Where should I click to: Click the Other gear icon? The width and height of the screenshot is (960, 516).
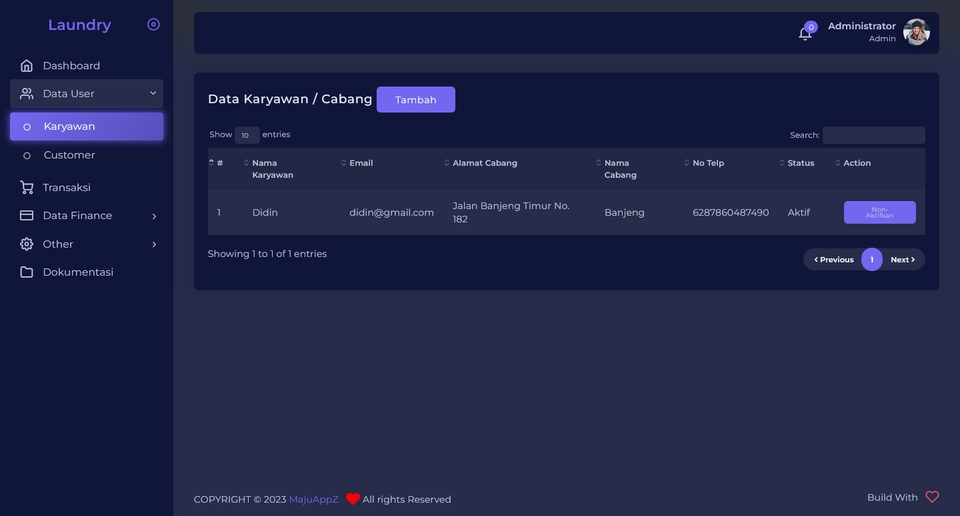click(x=26, y=244)
